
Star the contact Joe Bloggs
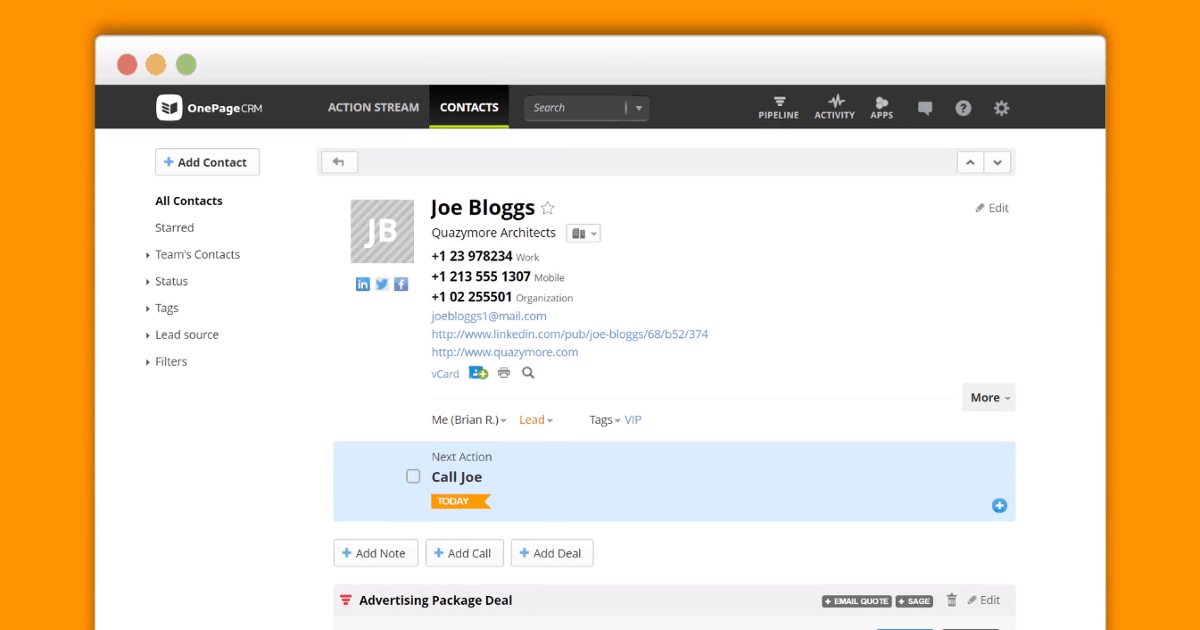click(547, 207)
